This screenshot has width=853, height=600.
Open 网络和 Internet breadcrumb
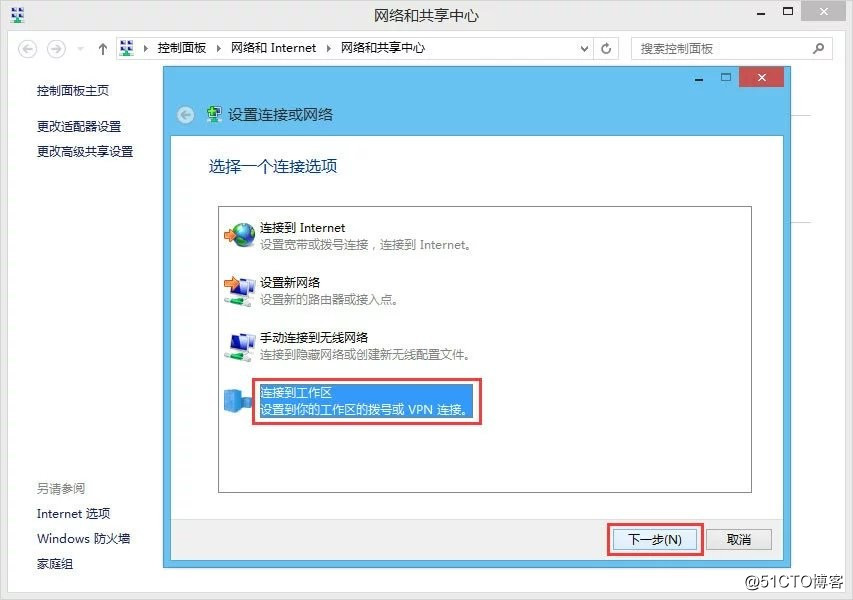point(274,48)
